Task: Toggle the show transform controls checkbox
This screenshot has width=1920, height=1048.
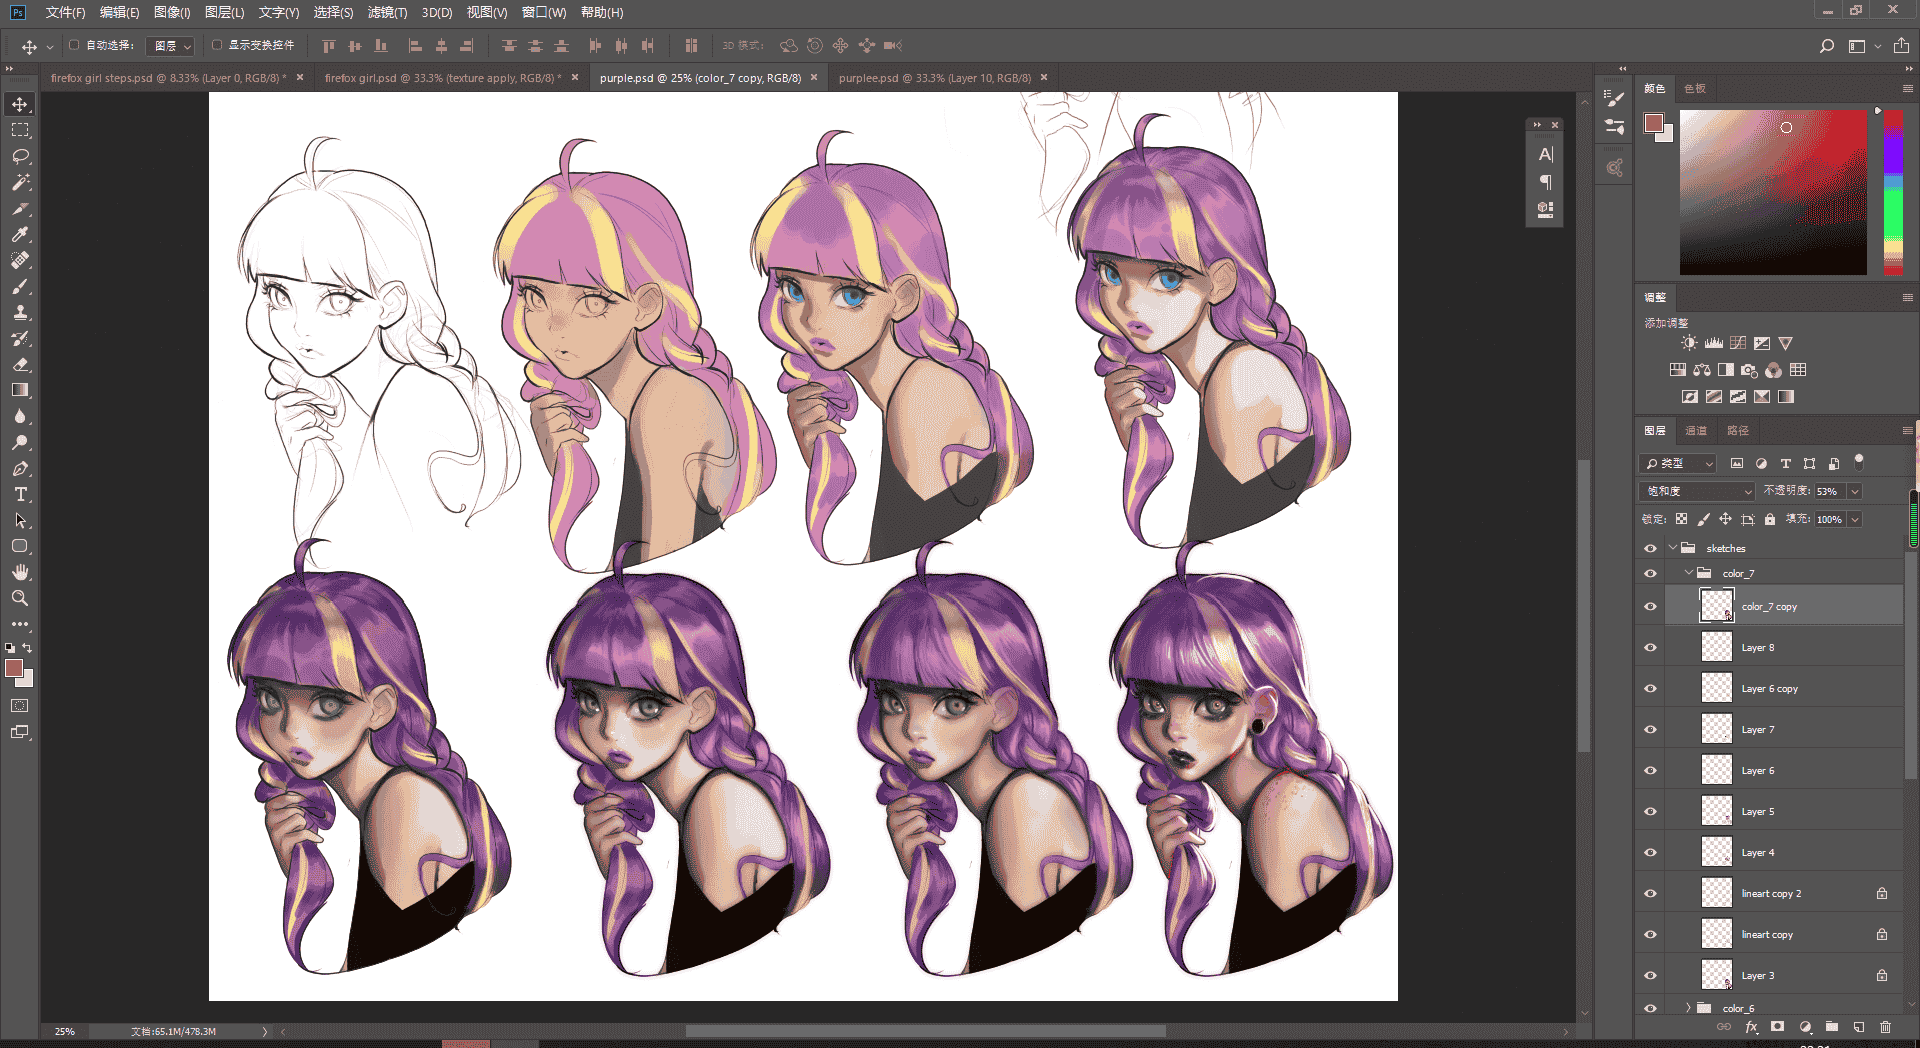Action: [x=217, y=45]
